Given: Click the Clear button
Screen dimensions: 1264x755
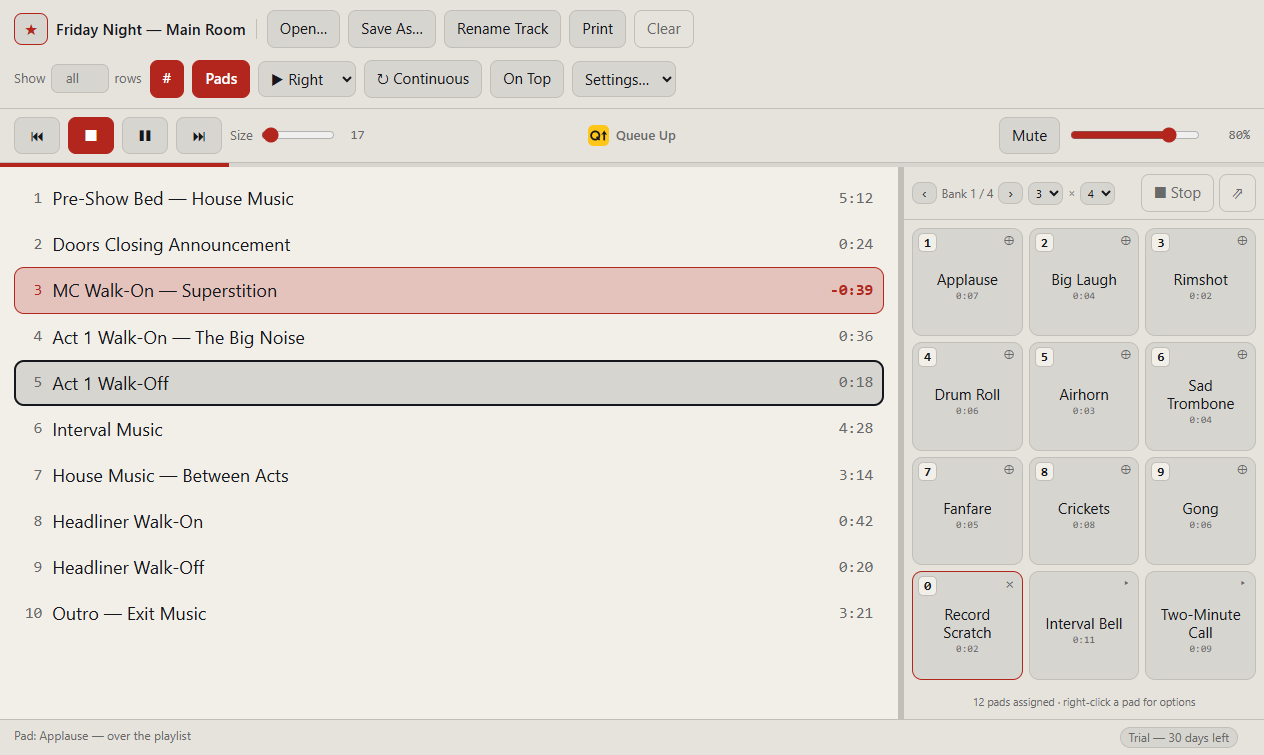Looking at the screenshot, I should 664,29.
